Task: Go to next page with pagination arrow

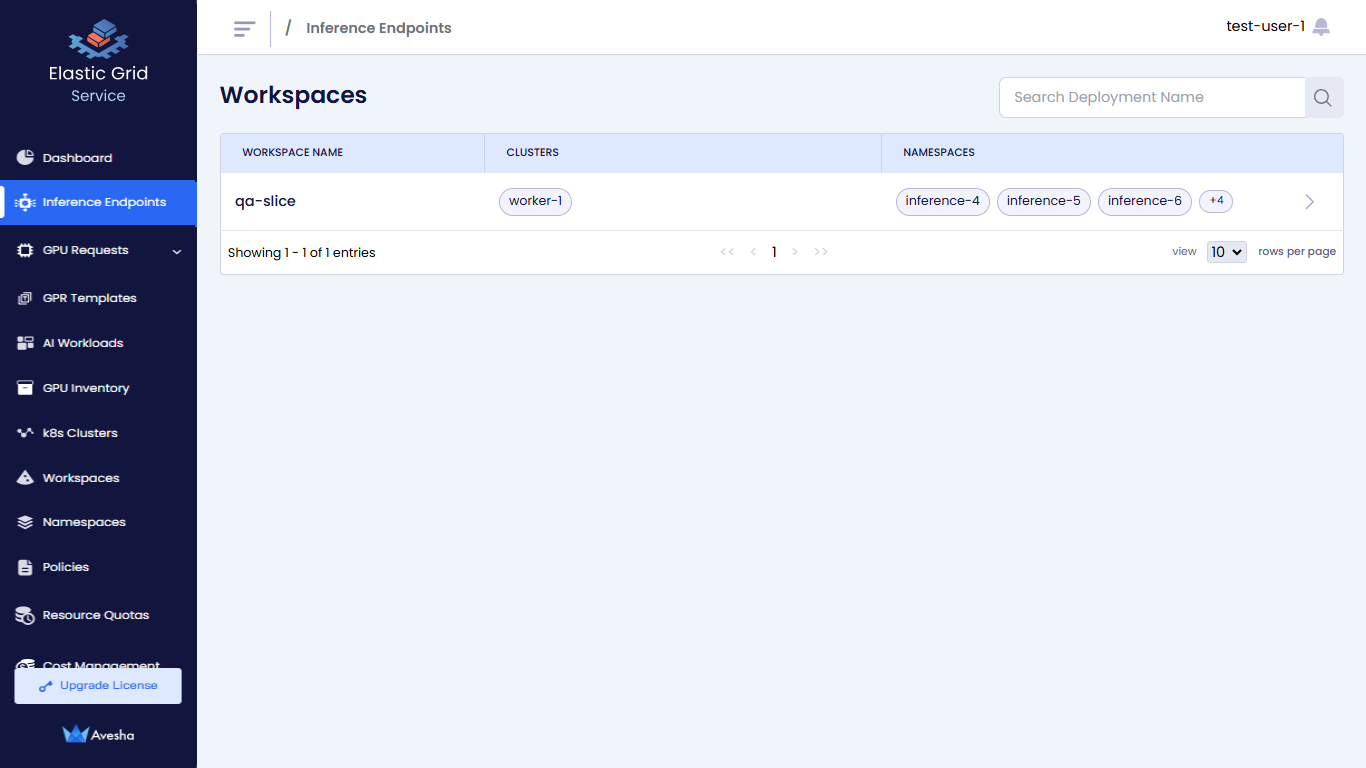Action: click(x=795, y=252)
